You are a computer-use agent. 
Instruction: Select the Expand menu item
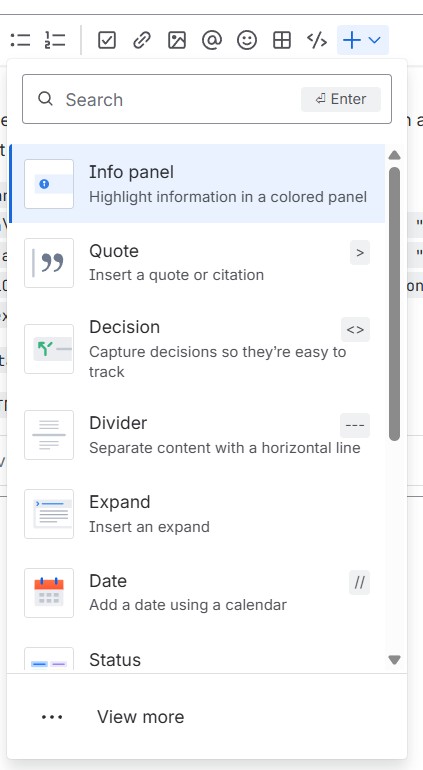[x=197, y=514]
